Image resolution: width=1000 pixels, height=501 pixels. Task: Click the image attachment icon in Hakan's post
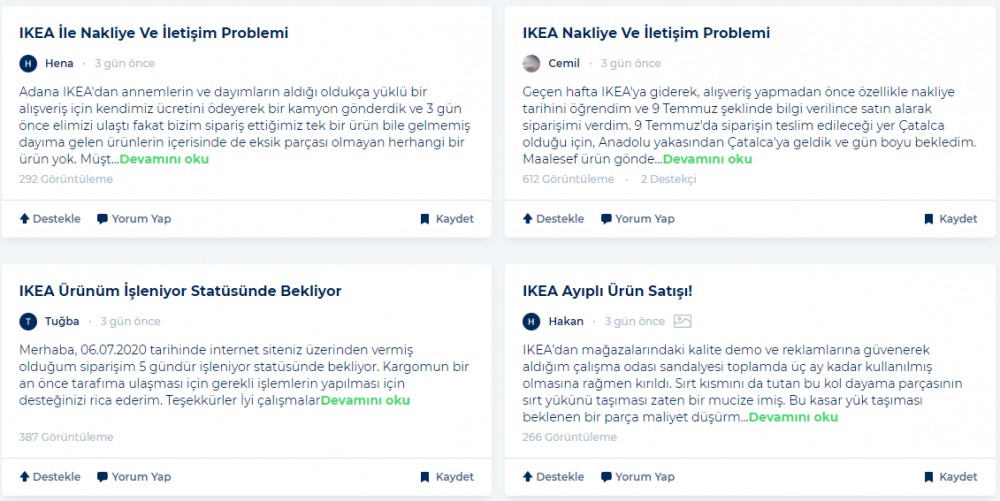(x=683, y=321)
